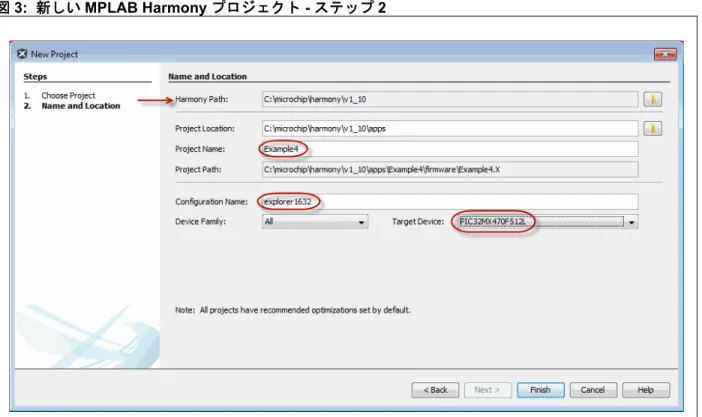Click the Target Device label
Screen dimensions: 702x417
[x=418, y=222]
